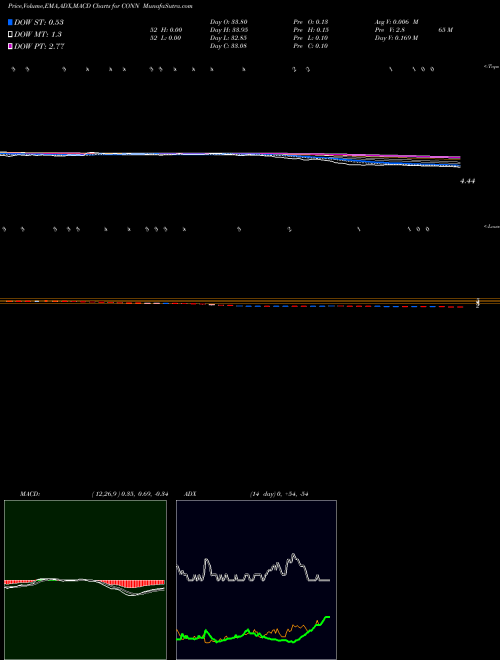
Task: Click the MACD (12,26,9) parameter values
Action: coord(130,494)
